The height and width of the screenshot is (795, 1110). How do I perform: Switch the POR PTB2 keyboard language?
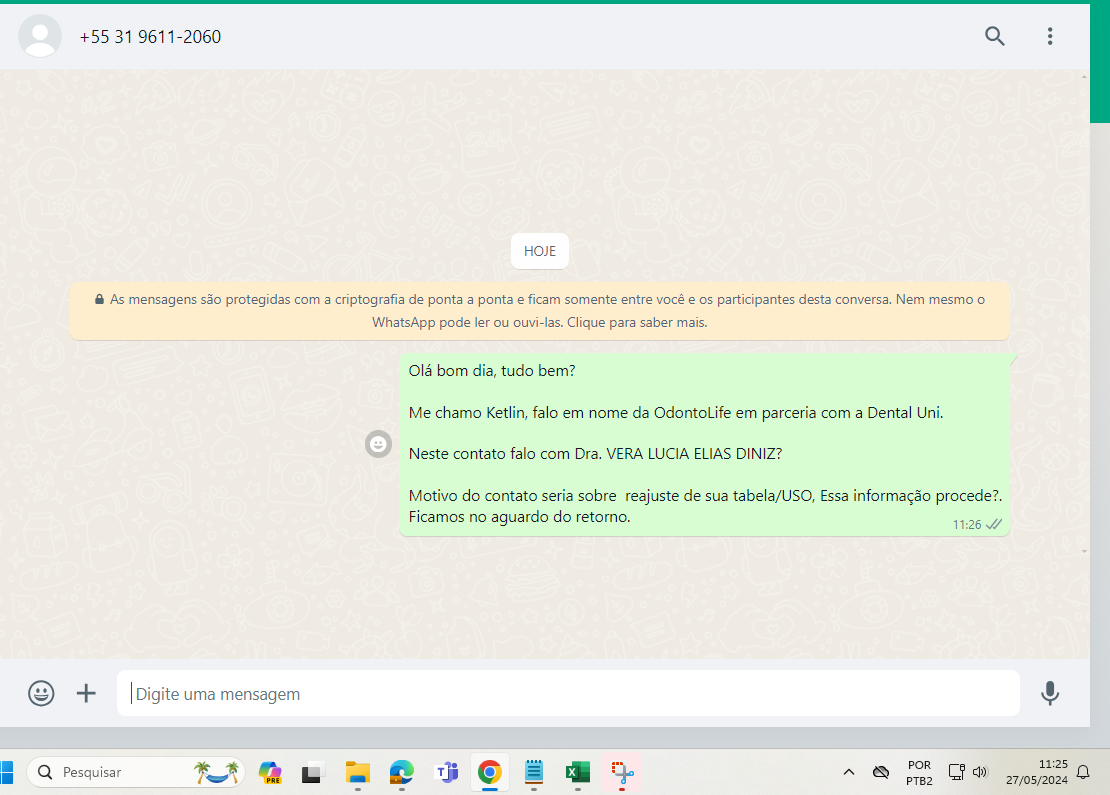coord(919,772)
